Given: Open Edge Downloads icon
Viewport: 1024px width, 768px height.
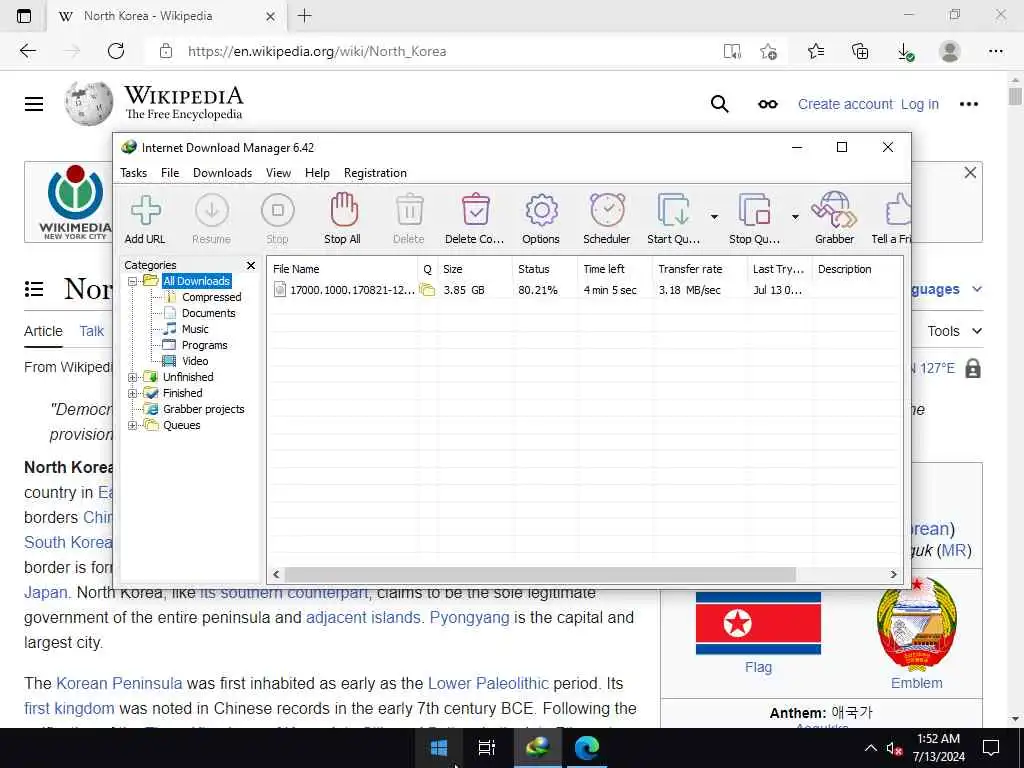Looking at the screenshot, I should (905, 51).
